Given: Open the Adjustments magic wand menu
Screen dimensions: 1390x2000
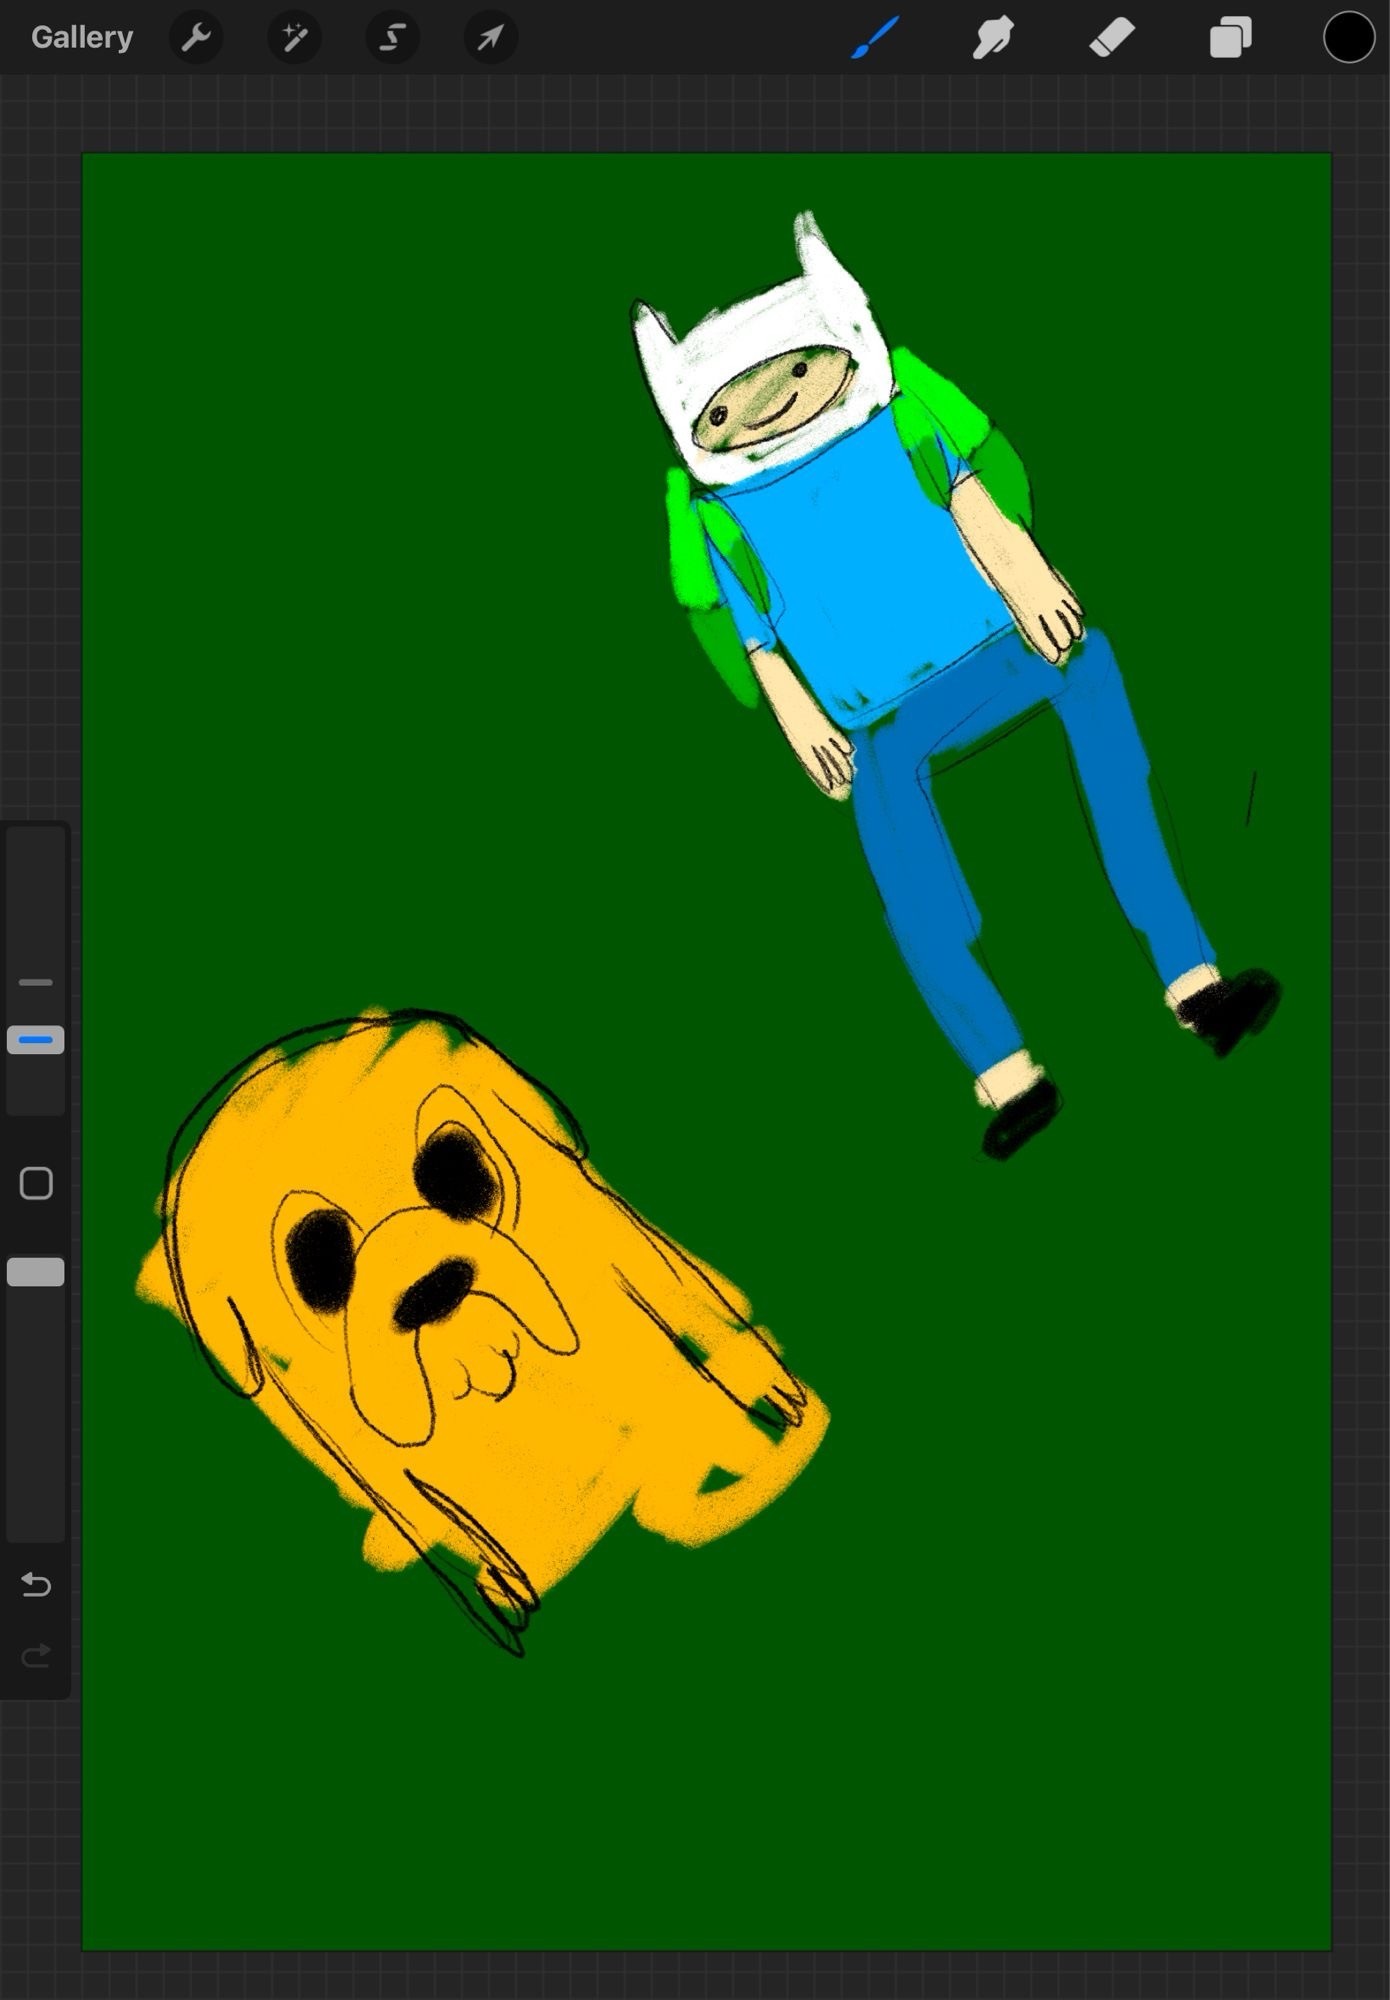Looking at the screenshot, I should click(294, 38).
